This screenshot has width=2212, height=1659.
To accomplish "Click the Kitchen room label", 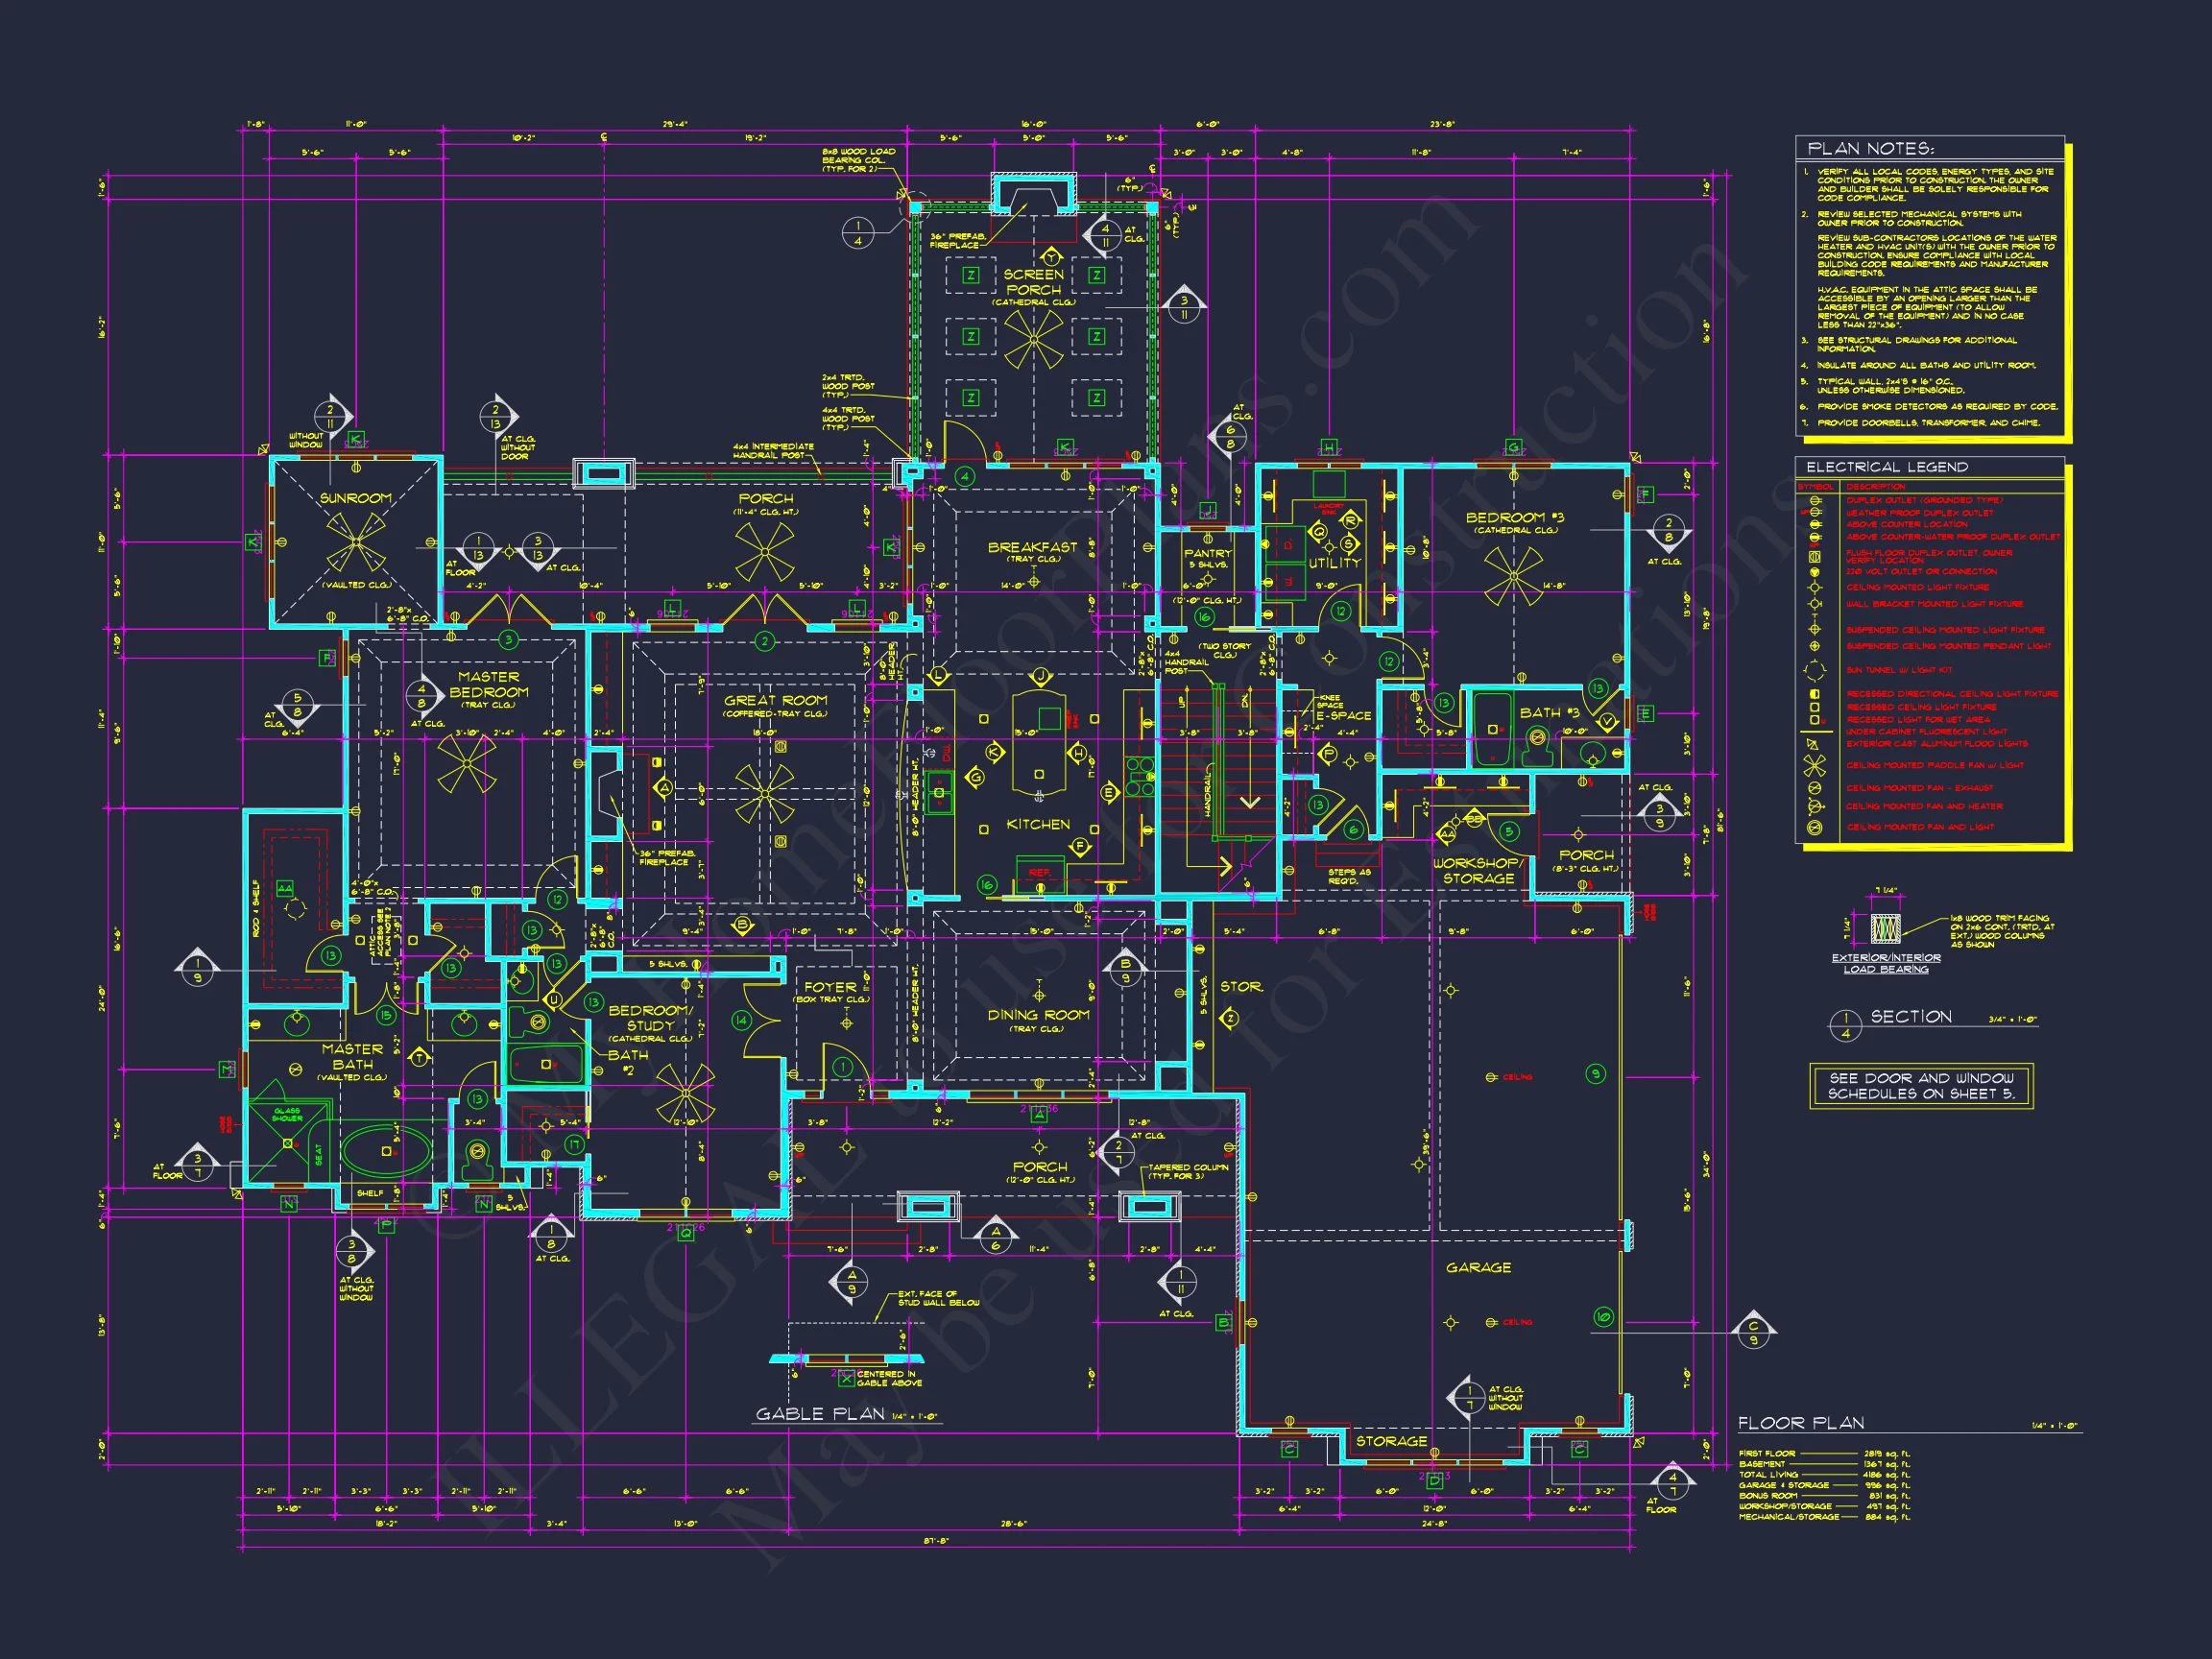I will pos(1037,824).
